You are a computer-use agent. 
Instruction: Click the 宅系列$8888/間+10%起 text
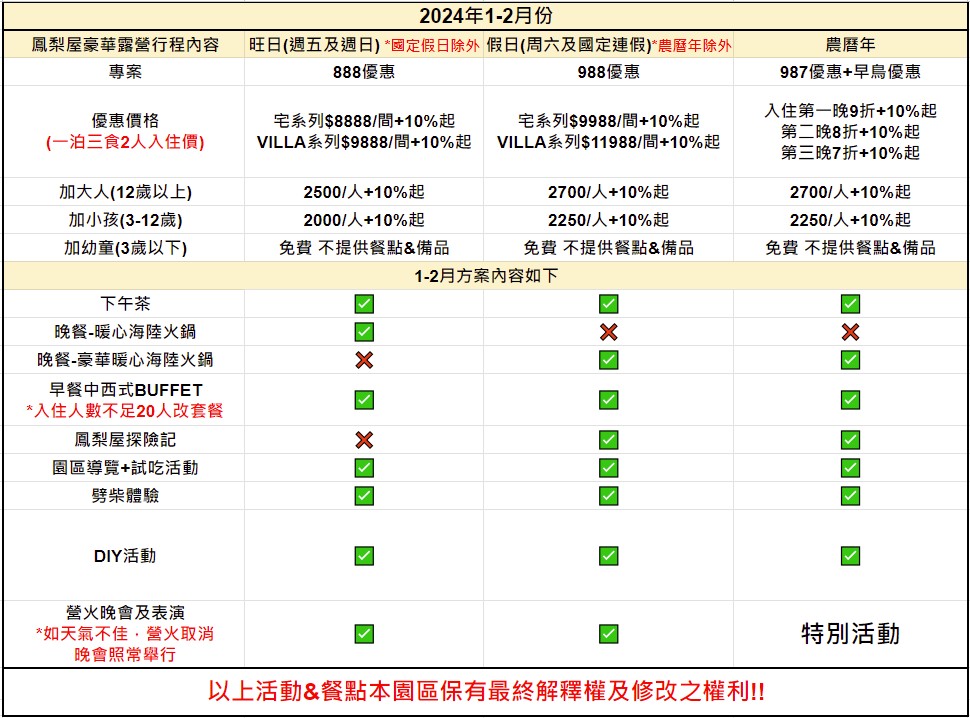click(x=364, y=121)
